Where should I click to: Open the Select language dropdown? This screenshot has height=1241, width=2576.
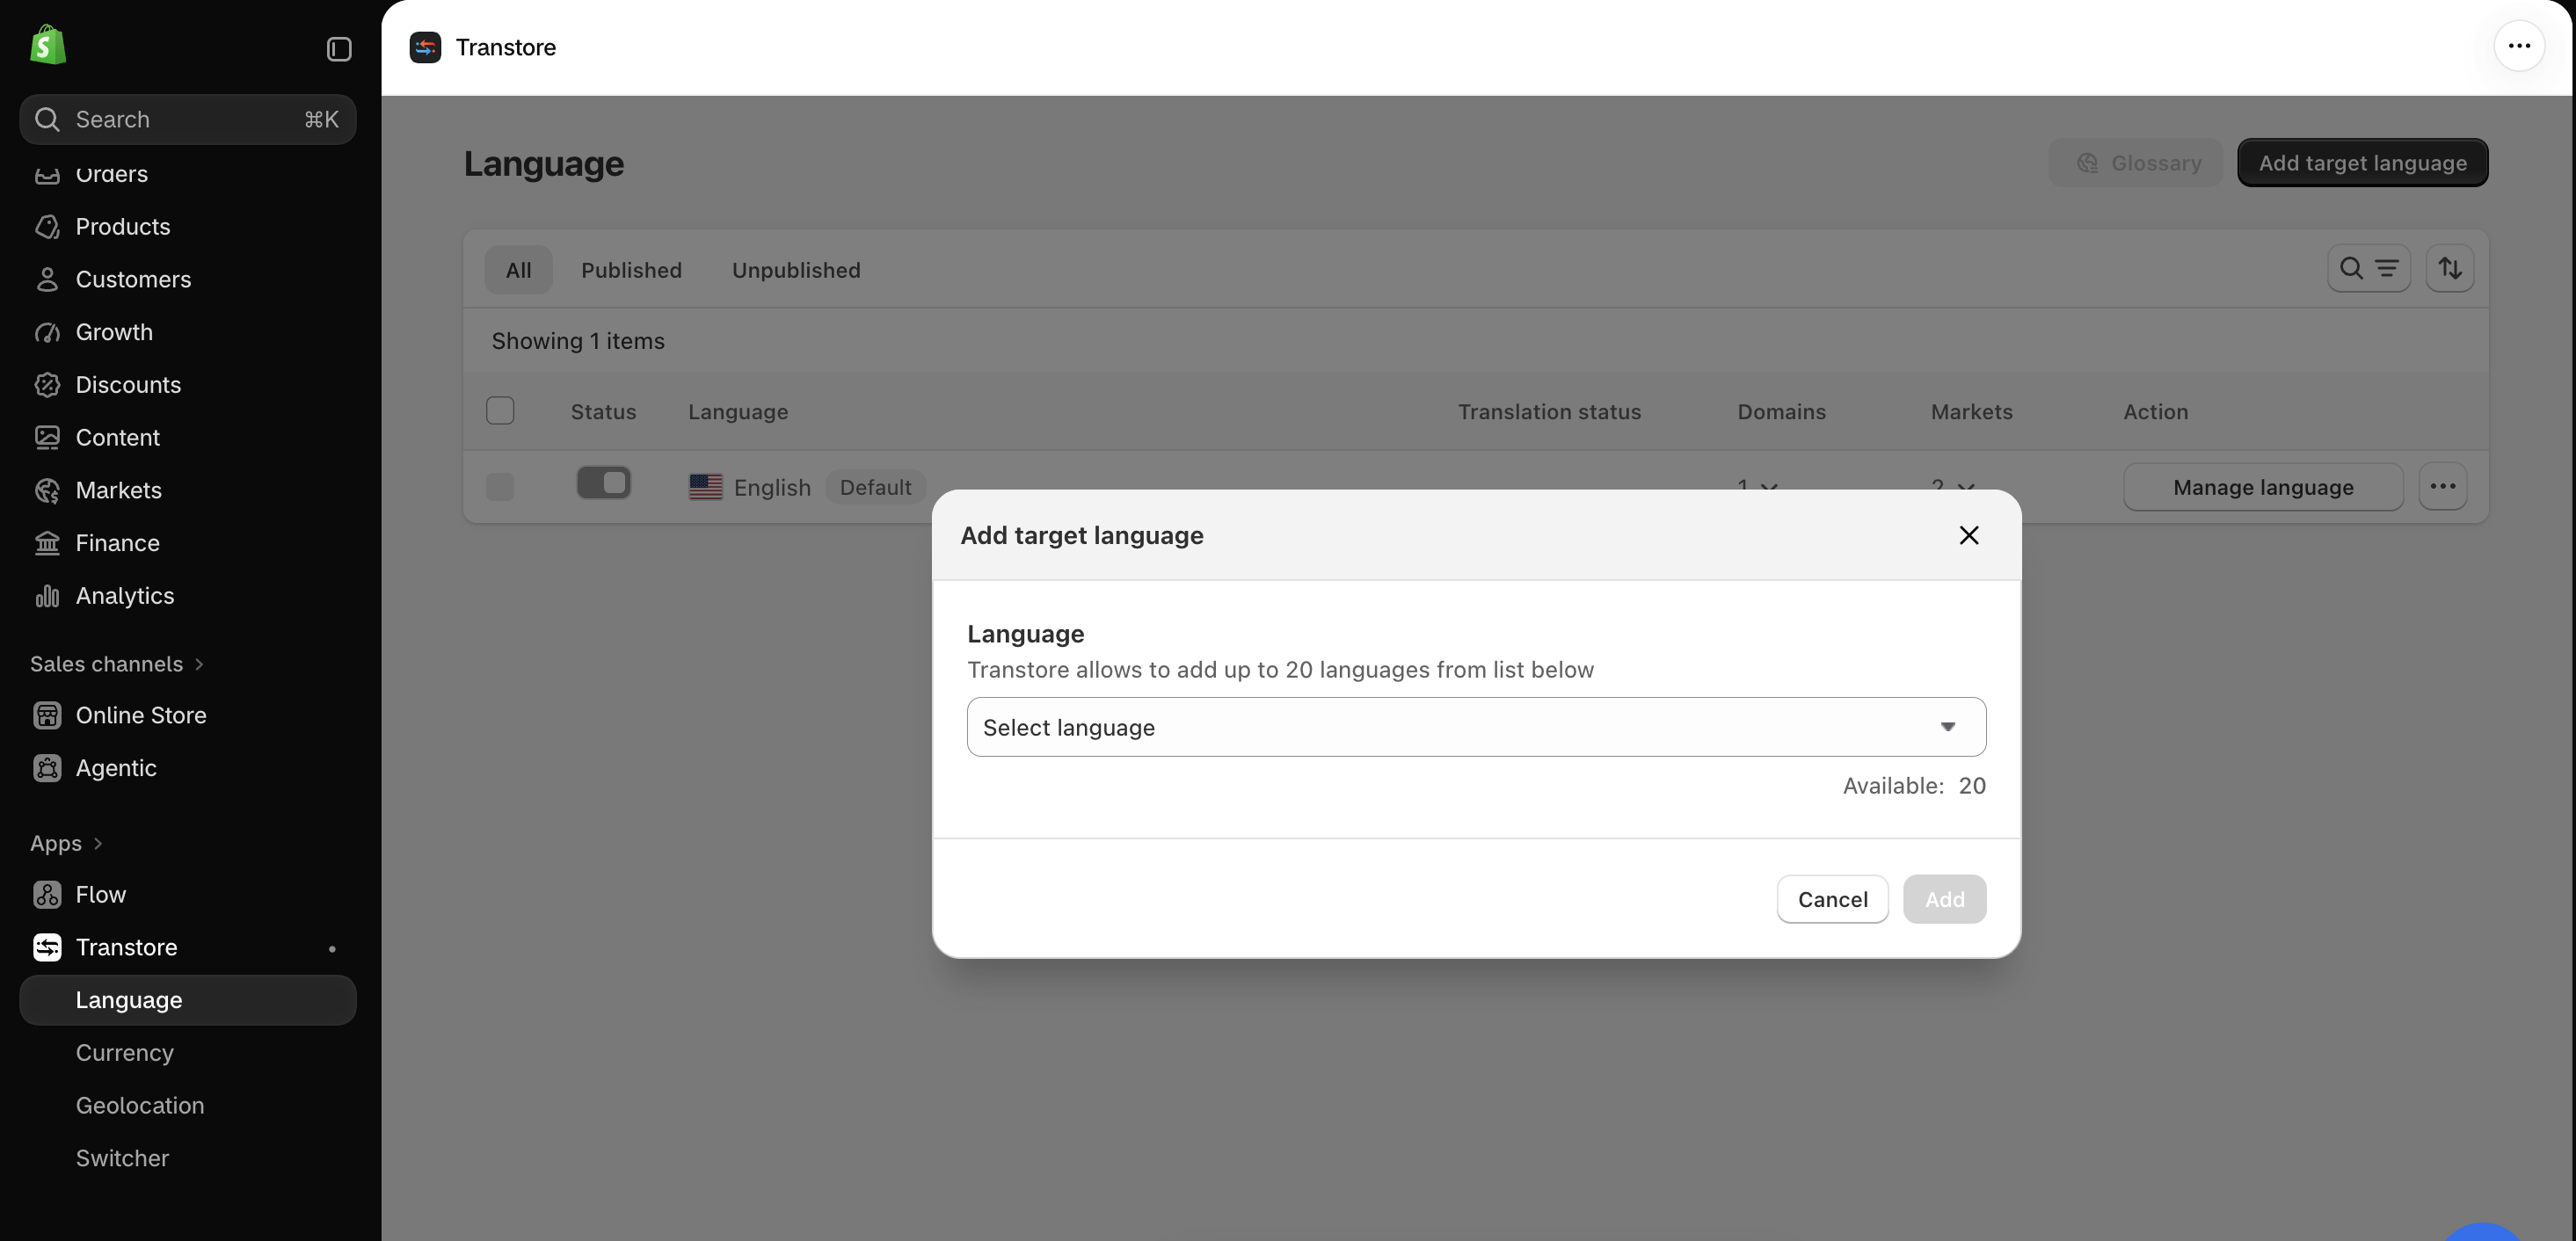pos(1476,727)
